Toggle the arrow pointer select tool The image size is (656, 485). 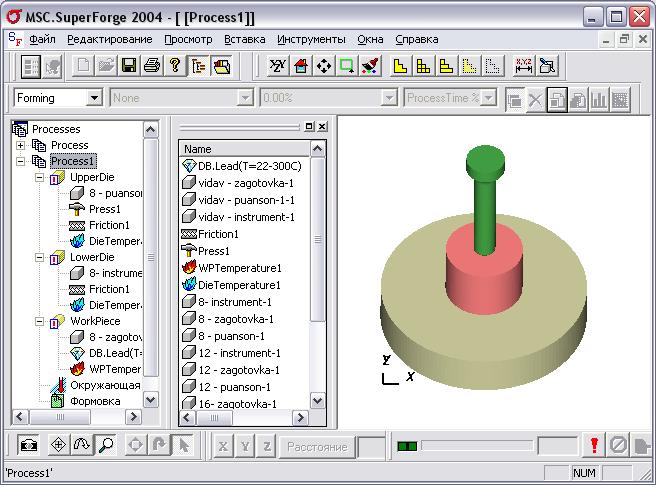(x=183, y=445)
